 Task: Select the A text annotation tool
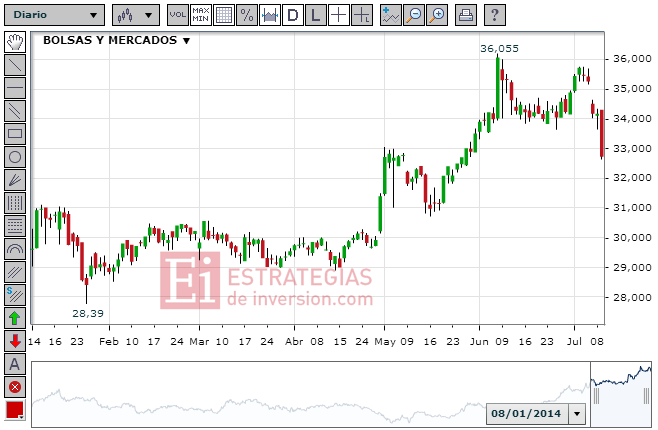pos(15,364)
